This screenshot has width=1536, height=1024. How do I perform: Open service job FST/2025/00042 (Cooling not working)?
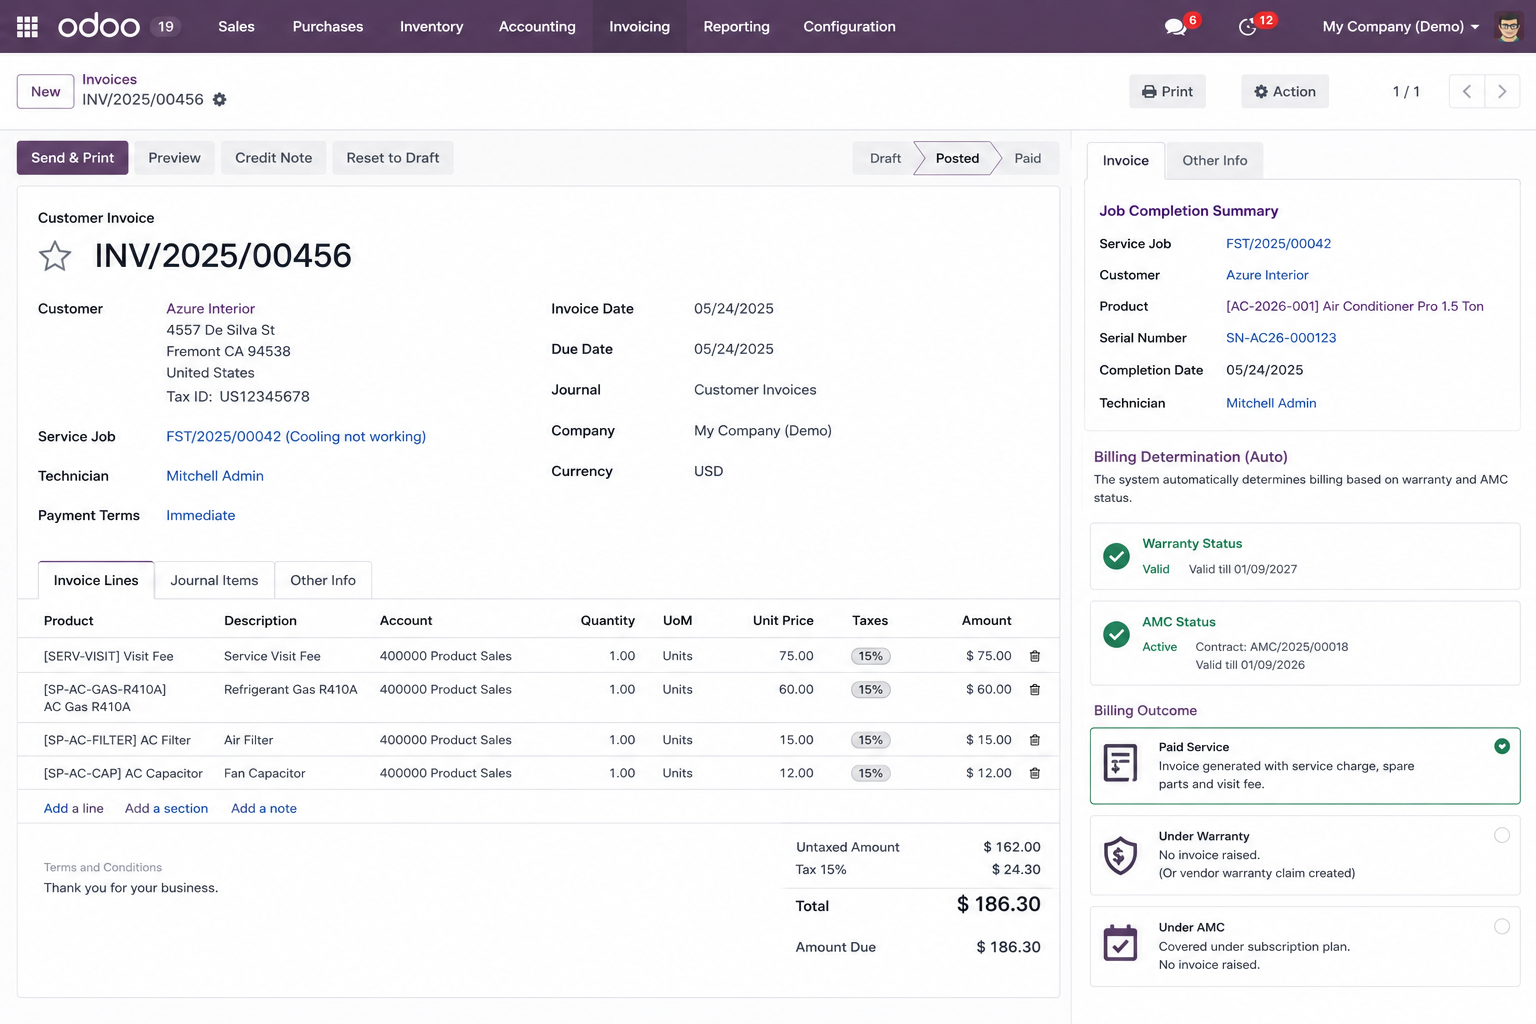(296, 436)
